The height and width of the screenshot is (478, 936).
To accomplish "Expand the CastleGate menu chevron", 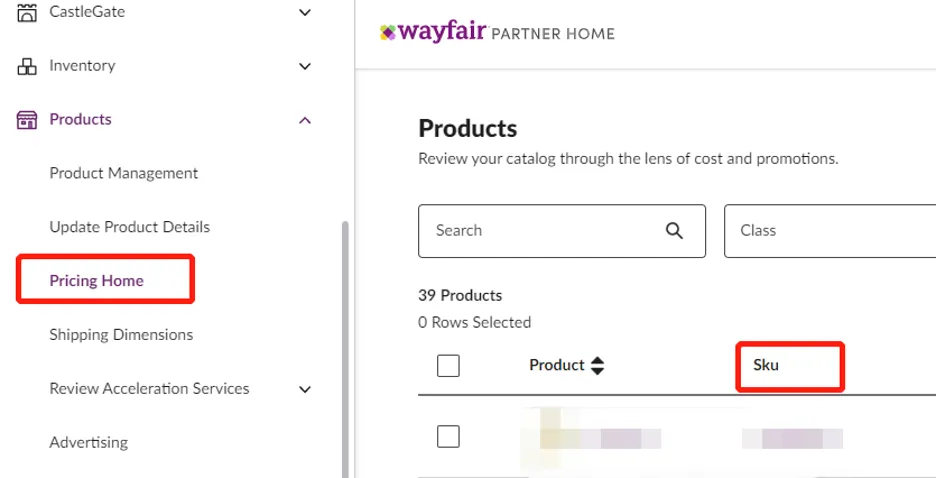I will (305, 13).
